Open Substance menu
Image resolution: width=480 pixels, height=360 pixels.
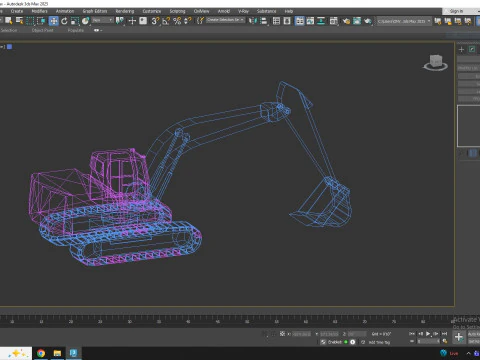point(266,11)
